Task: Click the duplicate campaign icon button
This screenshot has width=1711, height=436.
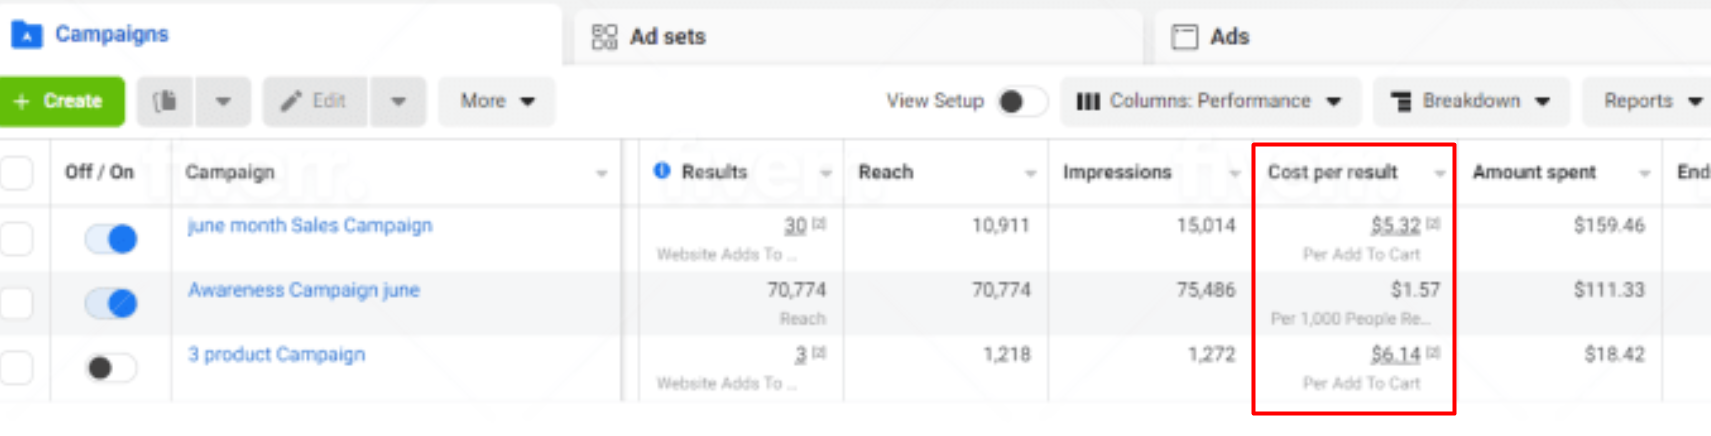Action: pos(166,101)
